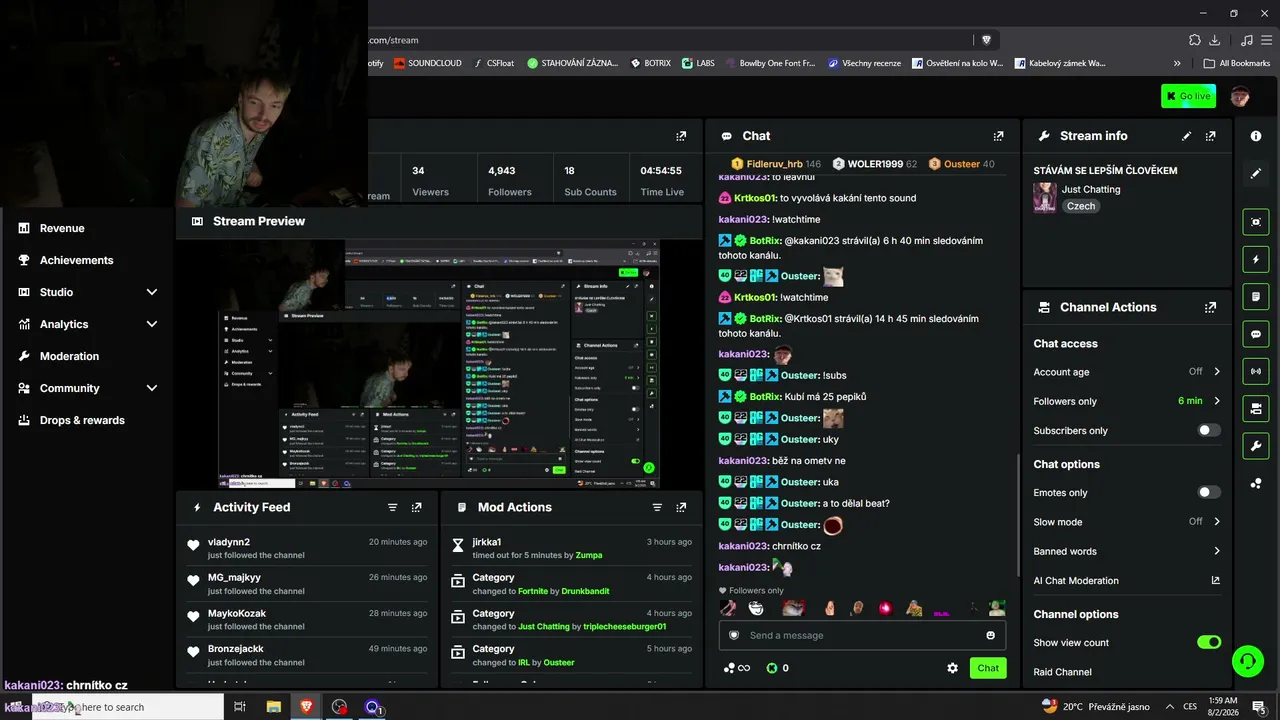Toggle Show view count switch
This screenshot has width=1280, height=720.
coord(1209,642)
